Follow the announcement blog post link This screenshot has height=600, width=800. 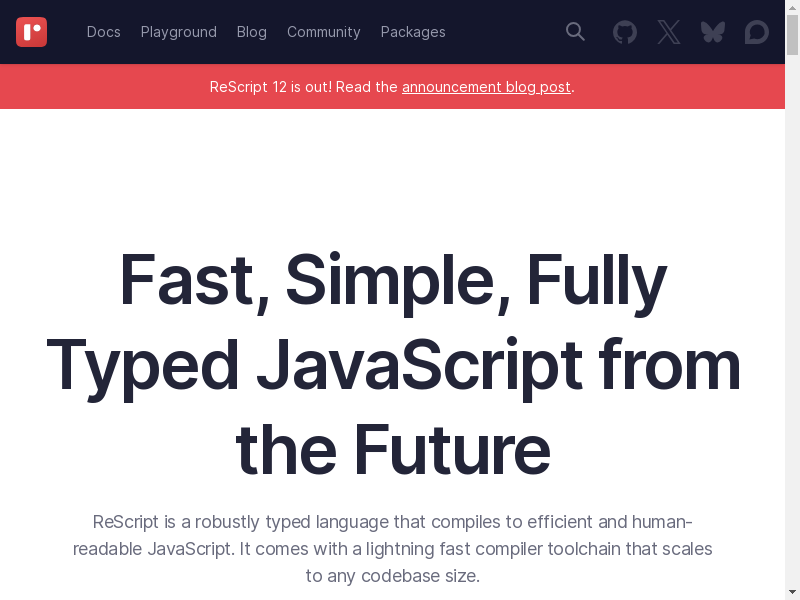tap(486, 87)
